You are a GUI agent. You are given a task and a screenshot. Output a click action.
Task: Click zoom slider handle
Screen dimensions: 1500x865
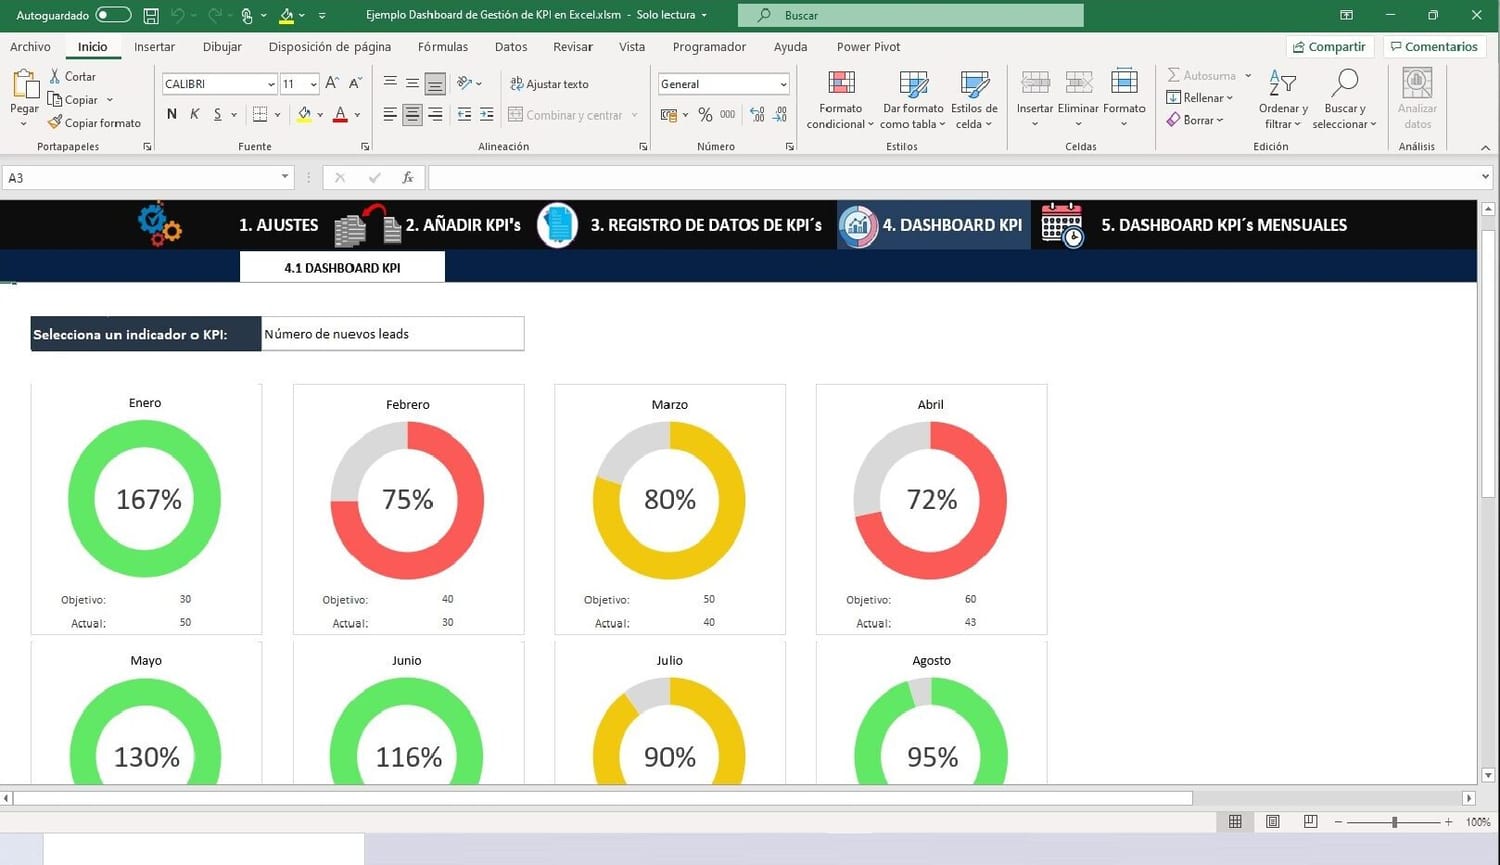coord(1394,822)
